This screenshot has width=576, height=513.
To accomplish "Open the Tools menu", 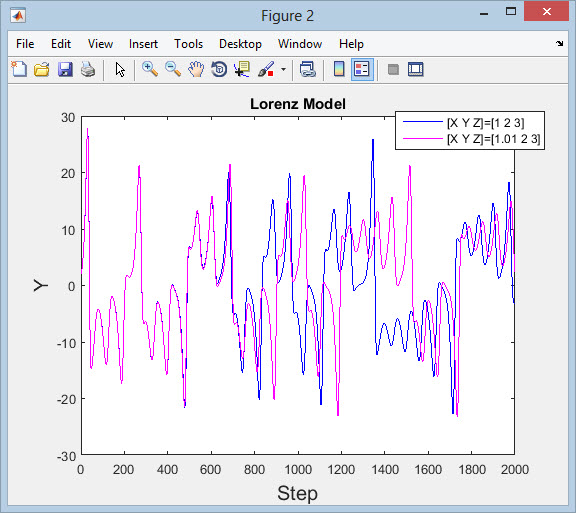I will coord(188,44).
